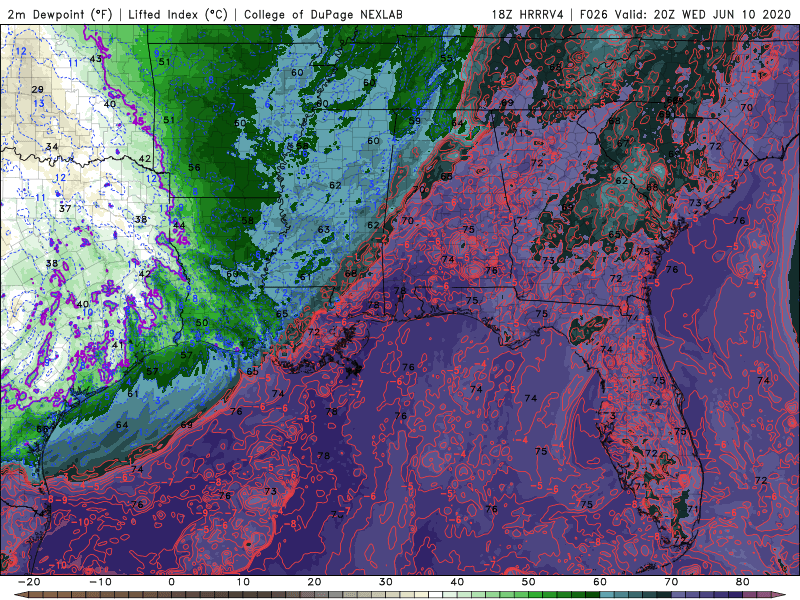Click the dewpoint value 55 on map

446,58
